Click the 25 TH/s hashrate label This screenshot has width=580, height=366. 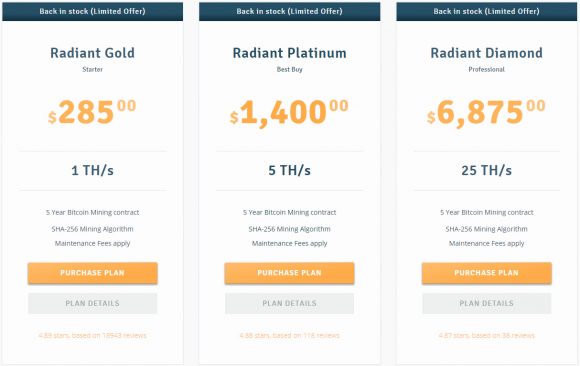coord(486,170)
